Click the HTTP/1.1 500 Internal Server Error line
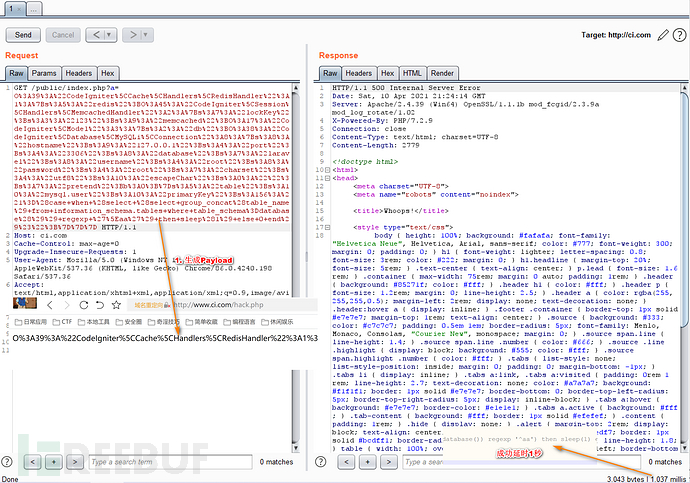The width and height of the screenshot is (690, 483). pyautogui.click(x=406, y=88)
